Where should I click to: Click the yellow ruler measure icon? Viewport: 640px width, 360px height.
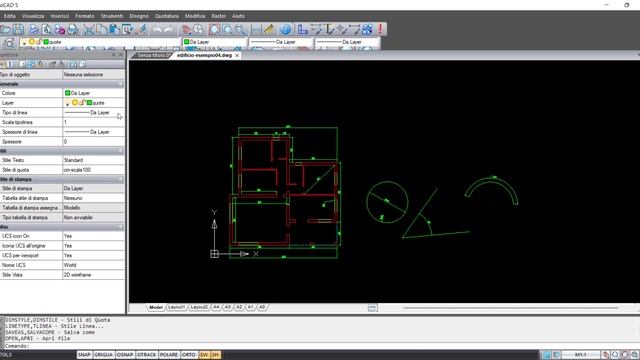click(x=269, y=29)
